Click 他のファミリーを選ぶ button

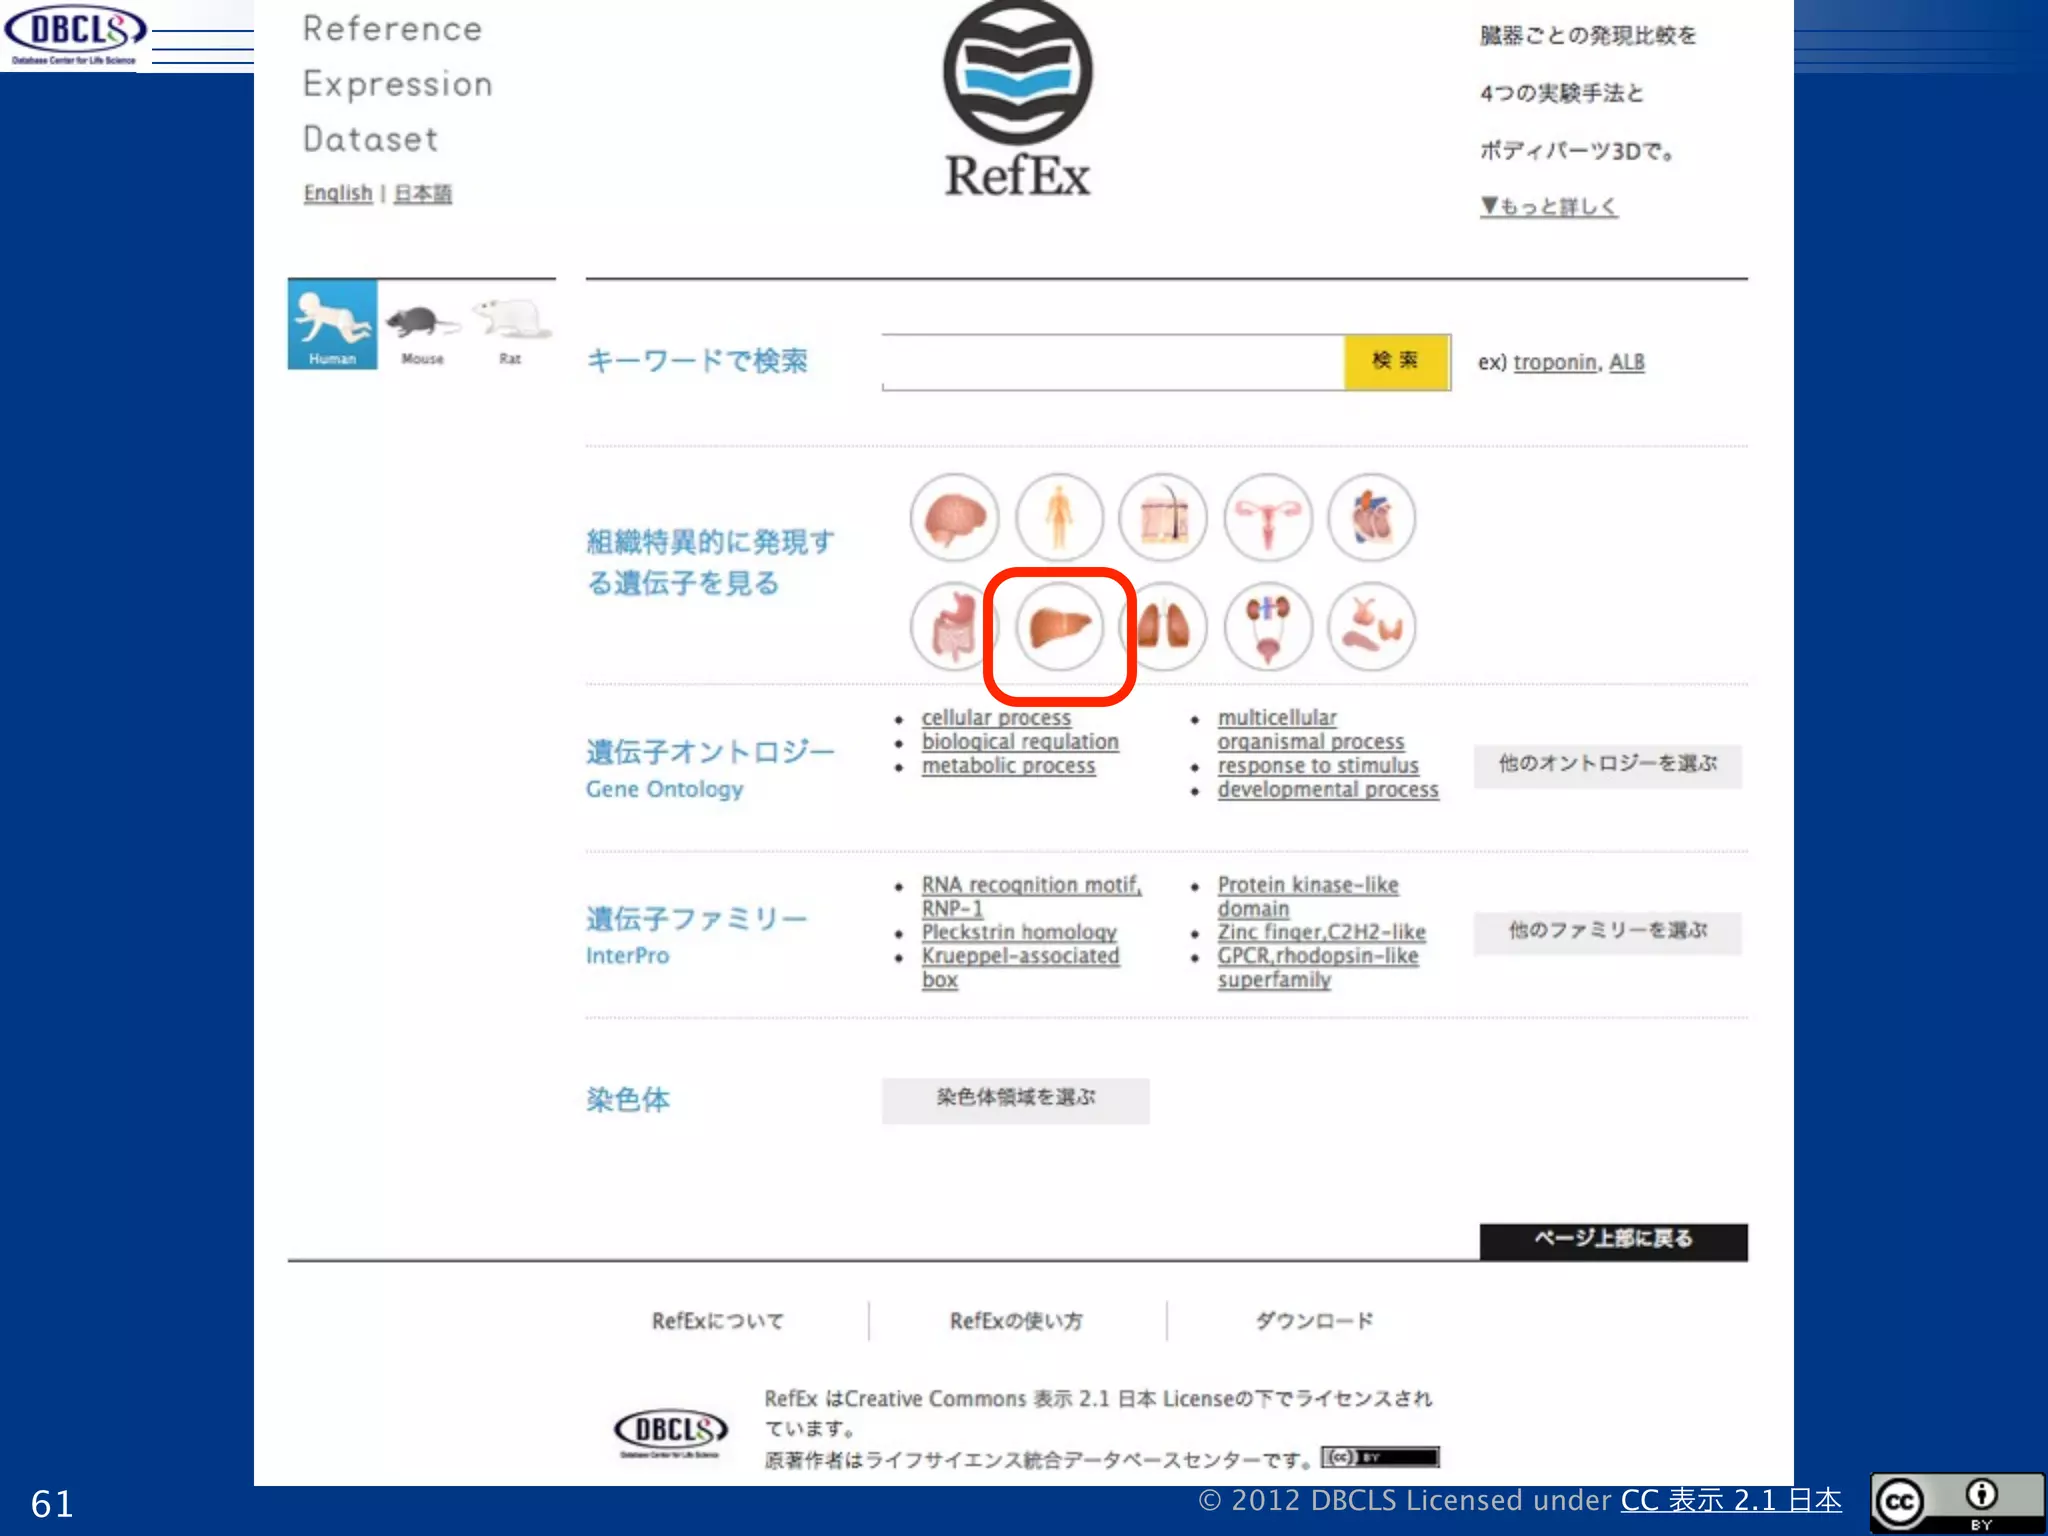point(1607,932)
